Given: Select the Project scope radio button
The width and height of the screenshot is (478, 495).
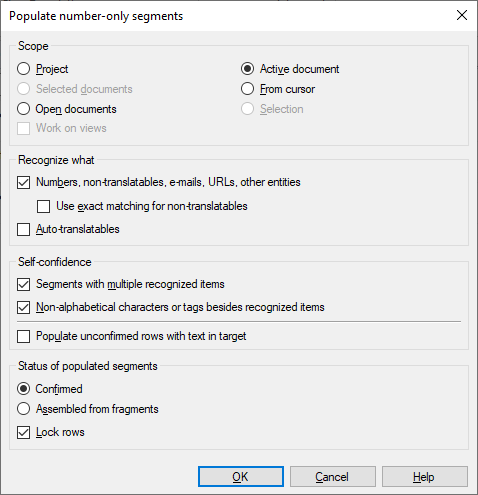Looking at the screenshot, I should pos(23,69).
